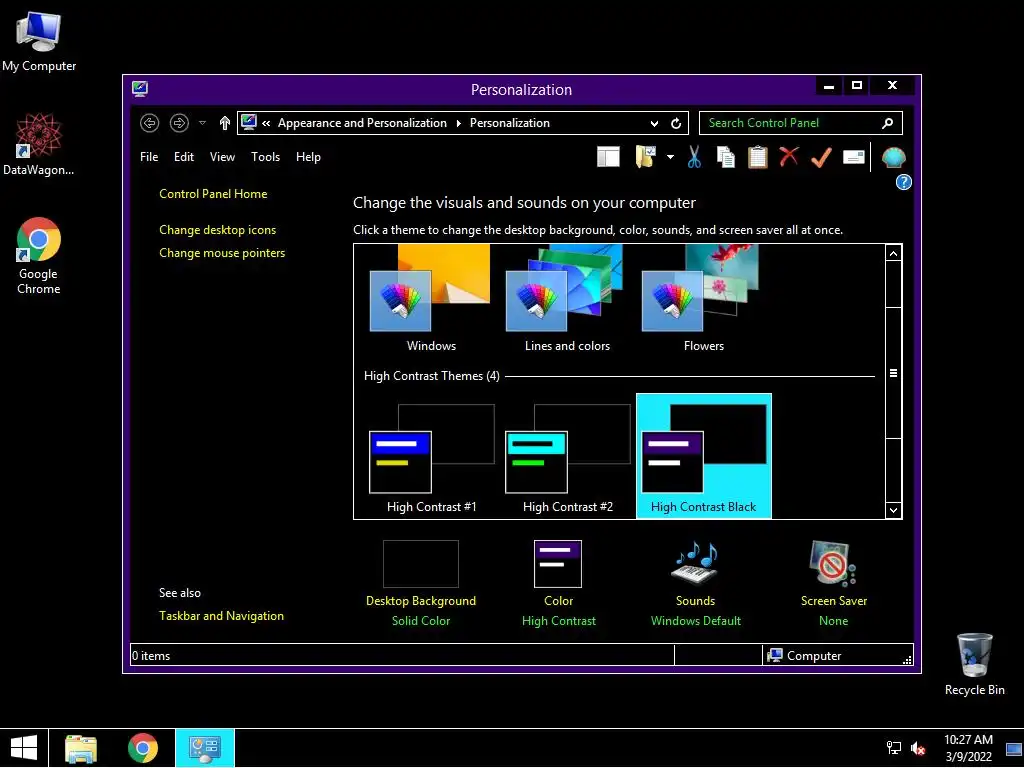Click the Paste clipboard icon
The height and width of the screenshot is (768, 1024).
click(x=758, y=157)
